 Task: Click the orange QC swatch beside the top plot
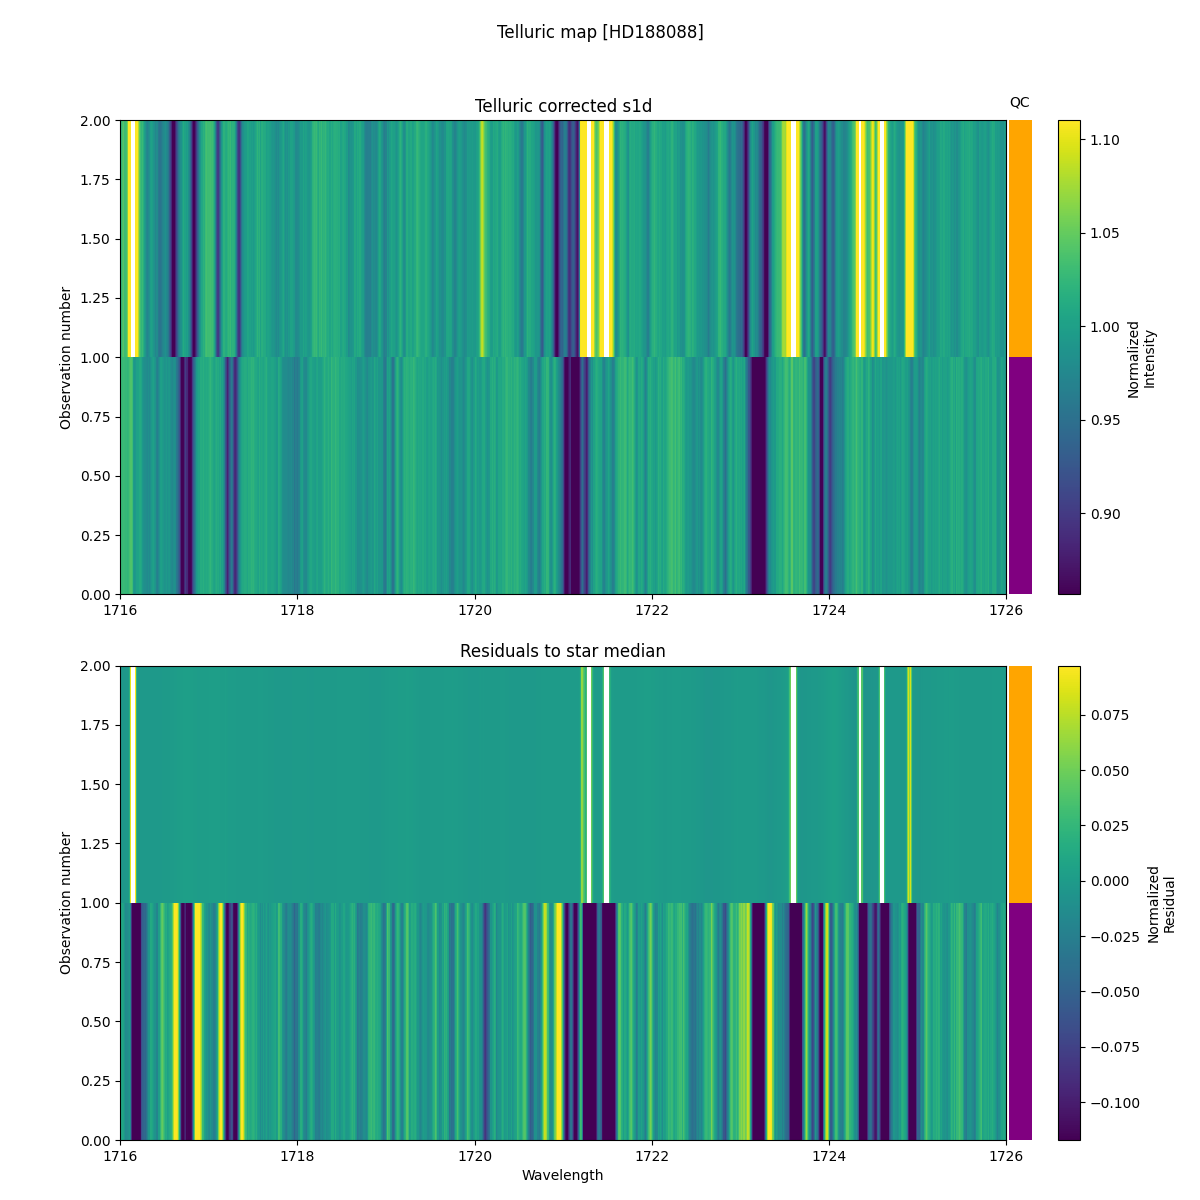[x=1020, y=238]
